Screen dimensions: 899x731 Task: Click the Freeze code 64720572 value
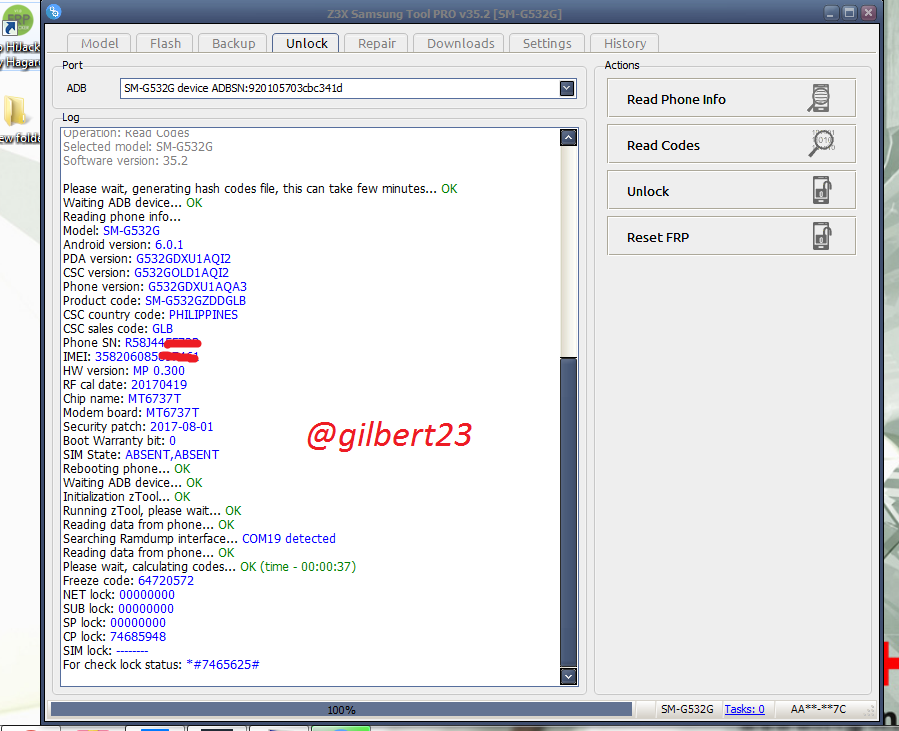(x=166, y=581)
